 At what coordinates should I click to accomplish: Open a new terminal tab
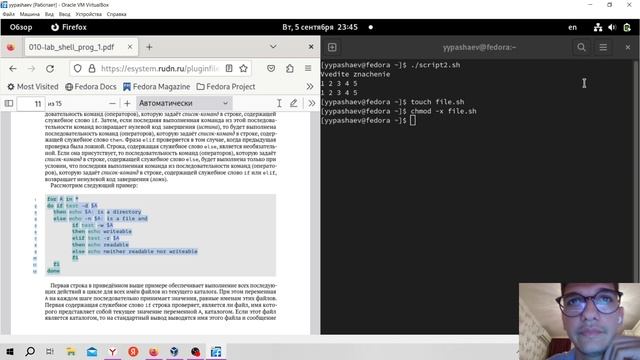click(x=332, y=47)
